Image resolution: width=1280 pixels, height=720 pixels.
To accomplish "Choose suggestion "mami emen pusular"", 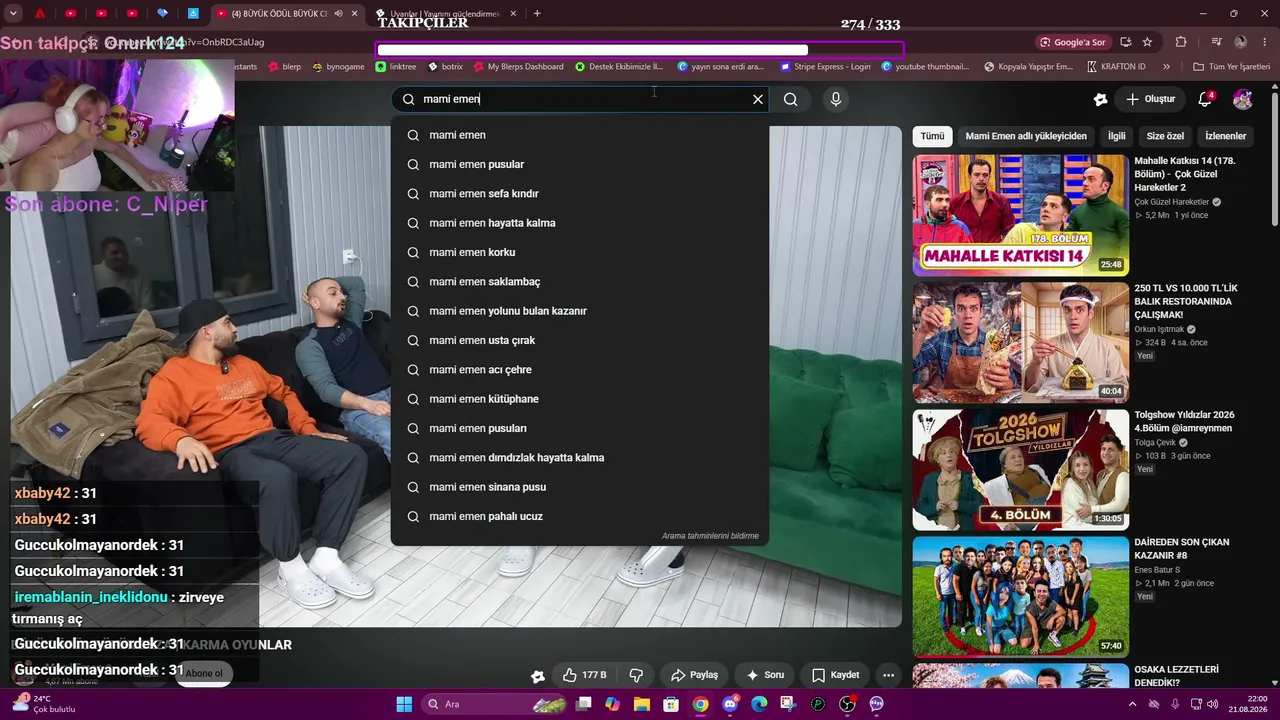I will point(580,164).
